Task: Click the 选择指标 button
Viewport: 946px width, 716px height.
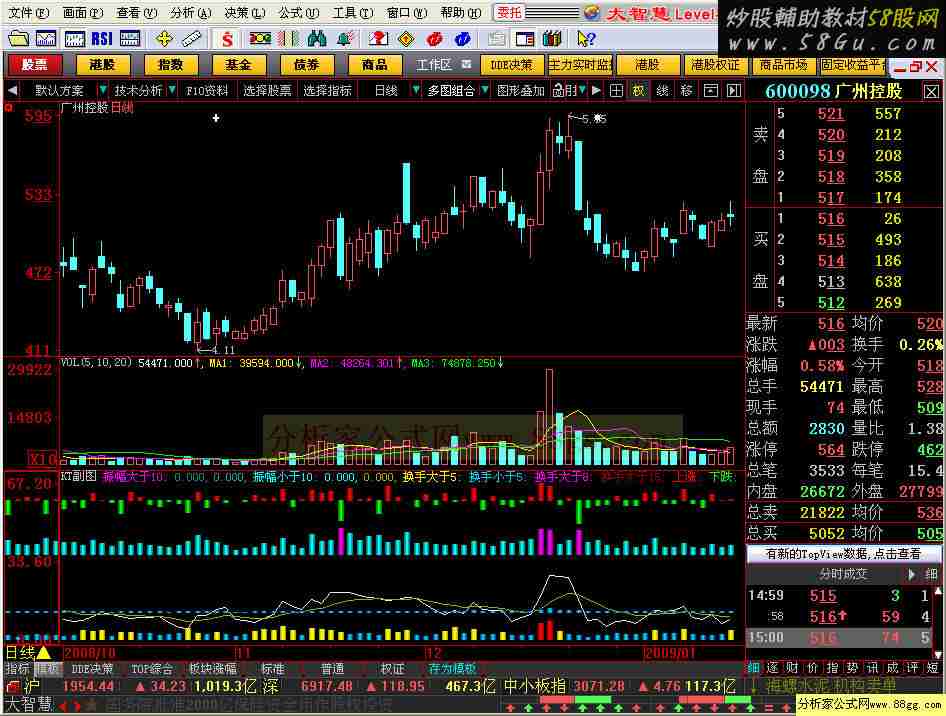Action: pyautogui.click(x=327, y=90)
